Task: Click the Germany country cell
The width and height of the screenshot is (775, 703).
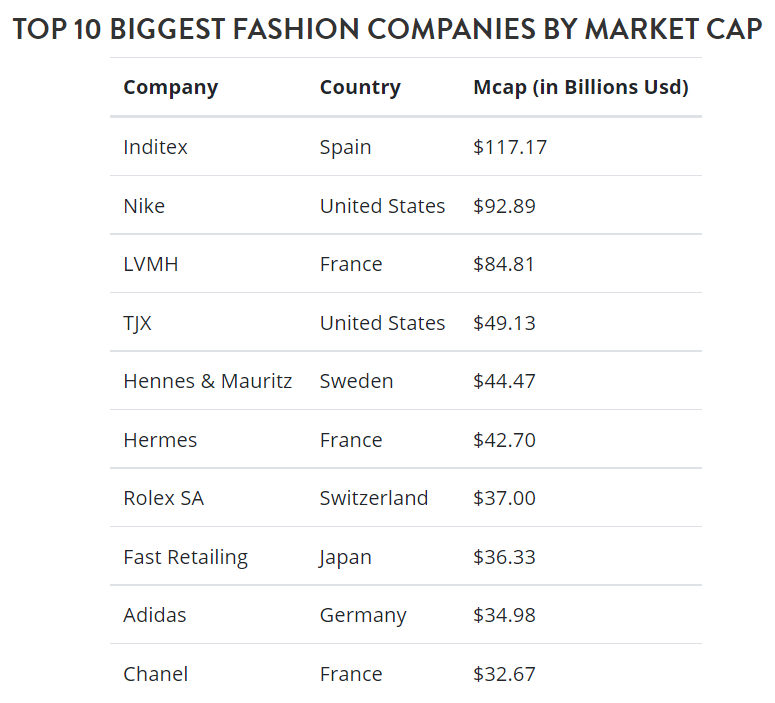Action: click(363, 615)
